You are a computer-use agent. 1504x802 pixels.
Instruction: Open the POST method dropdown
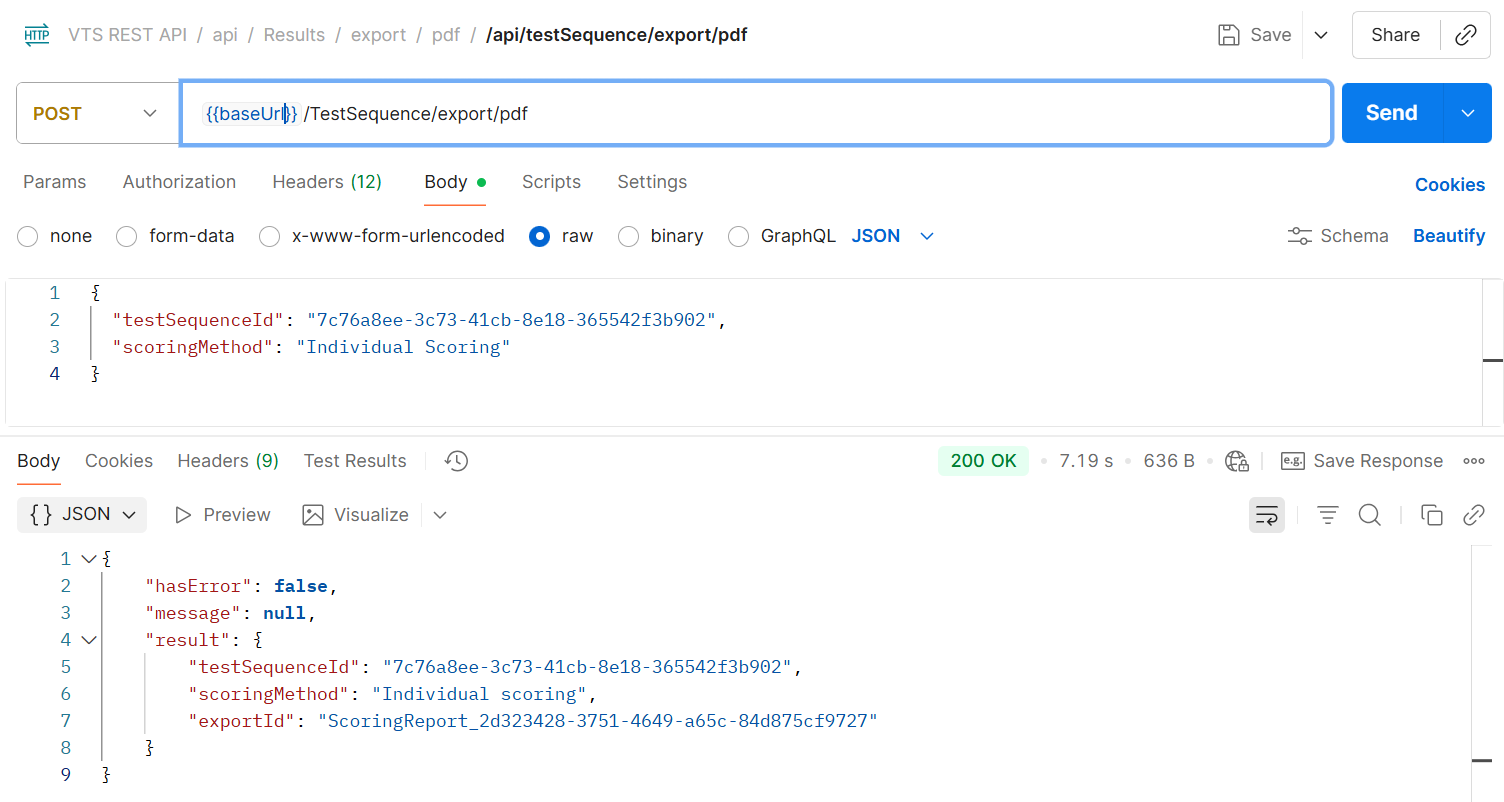[96, 113]
